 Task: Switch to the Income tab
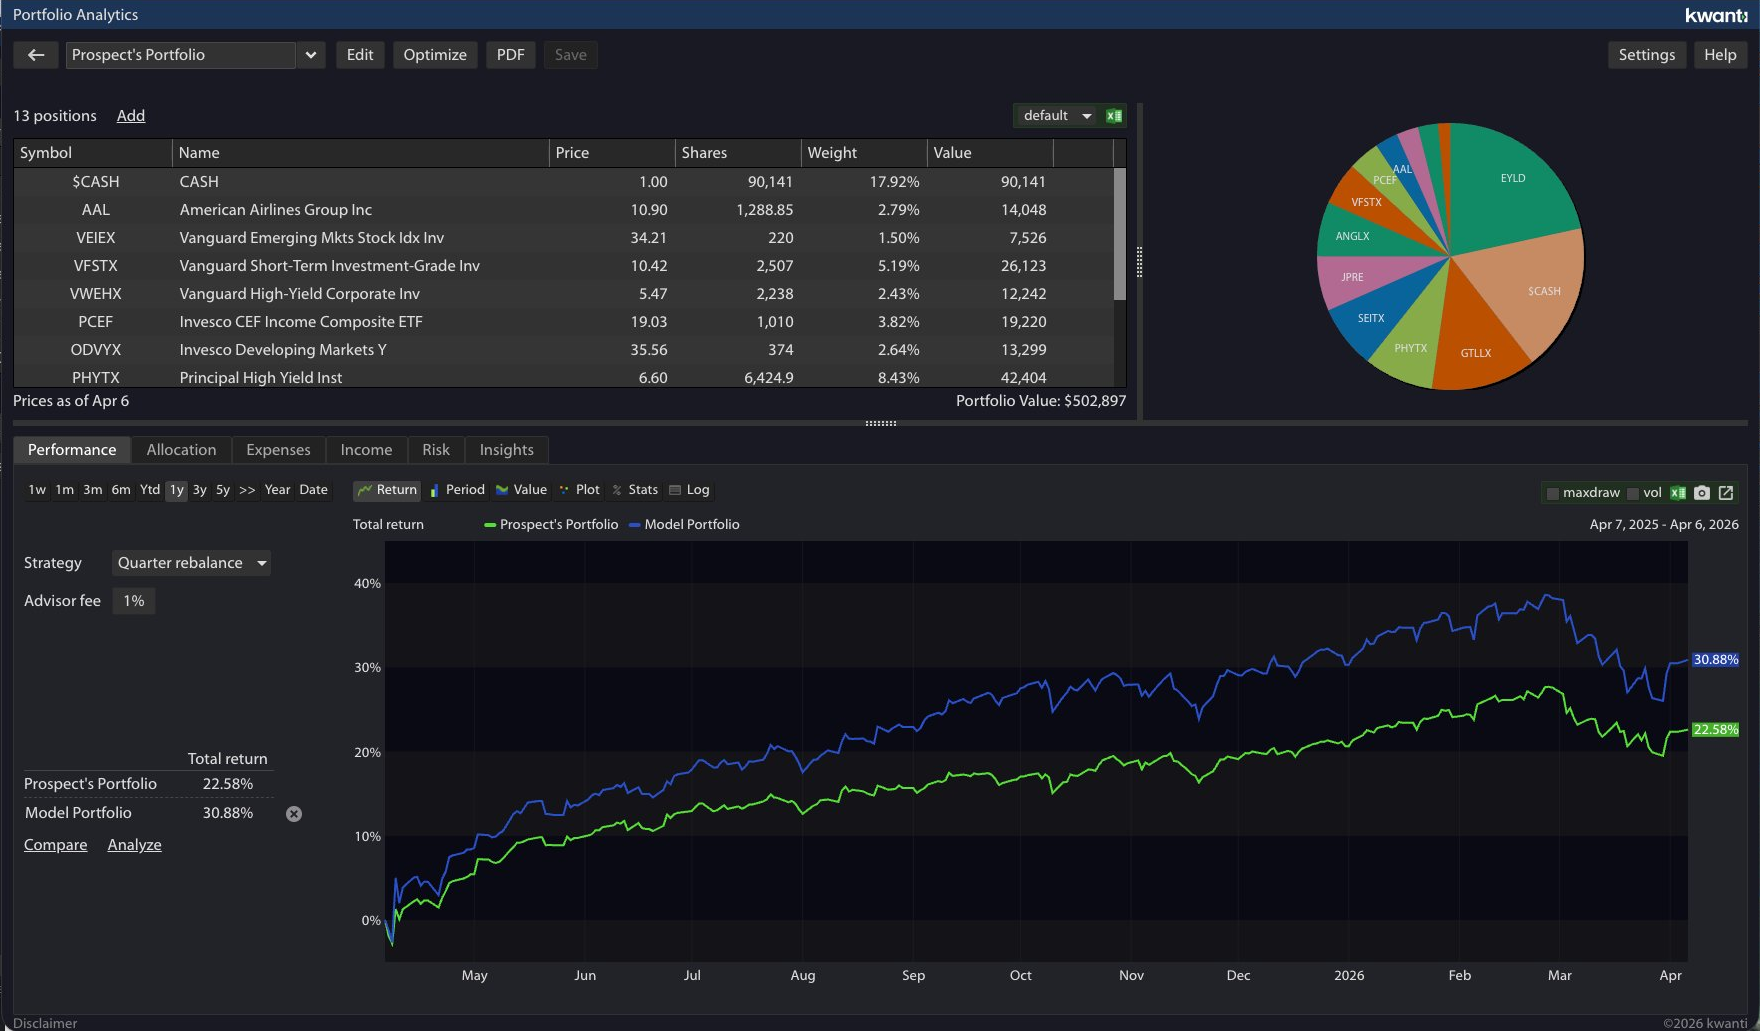pos(366,450)
